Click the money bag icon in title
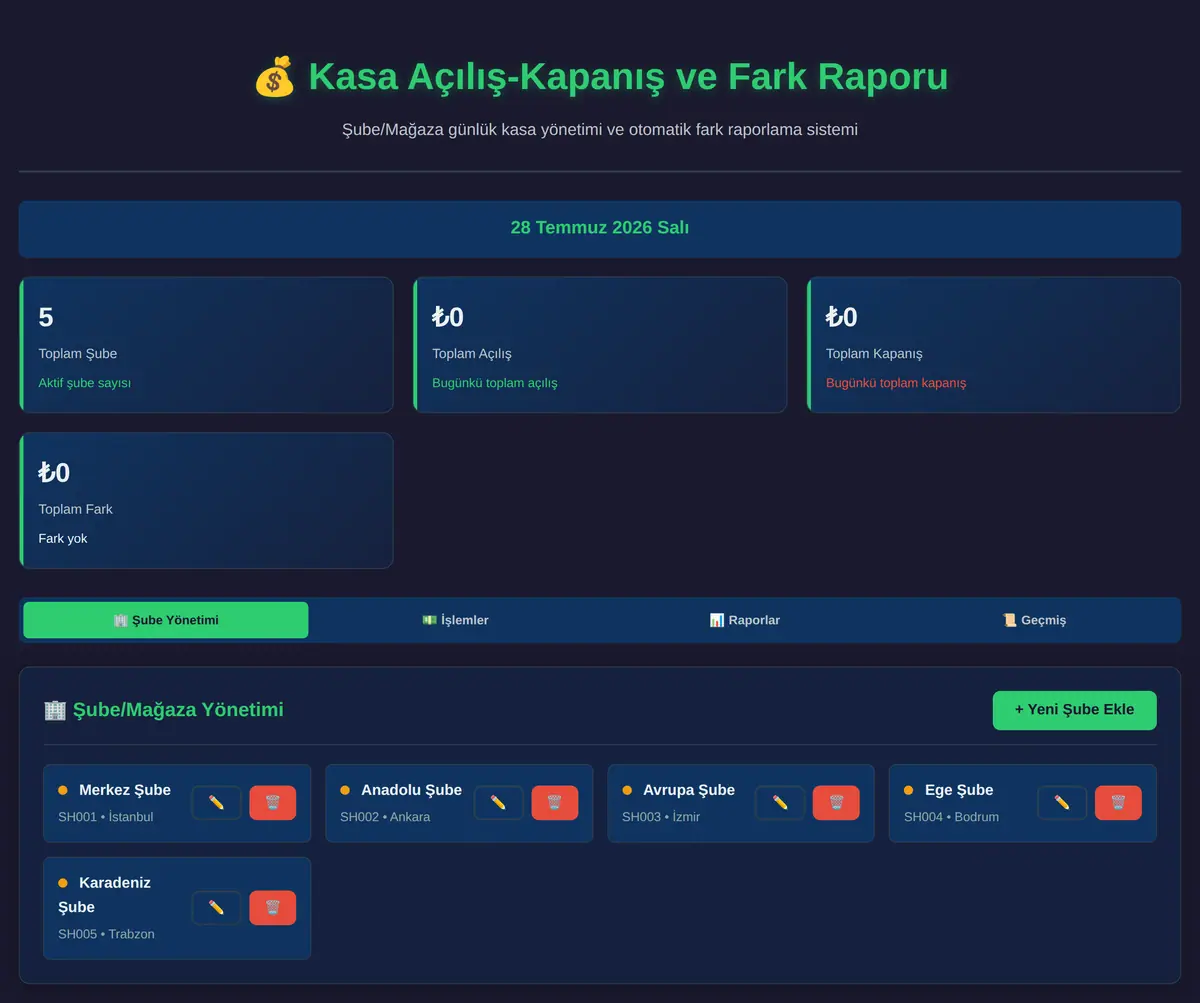This screenshot has height=1003, width=1200. 274,77
